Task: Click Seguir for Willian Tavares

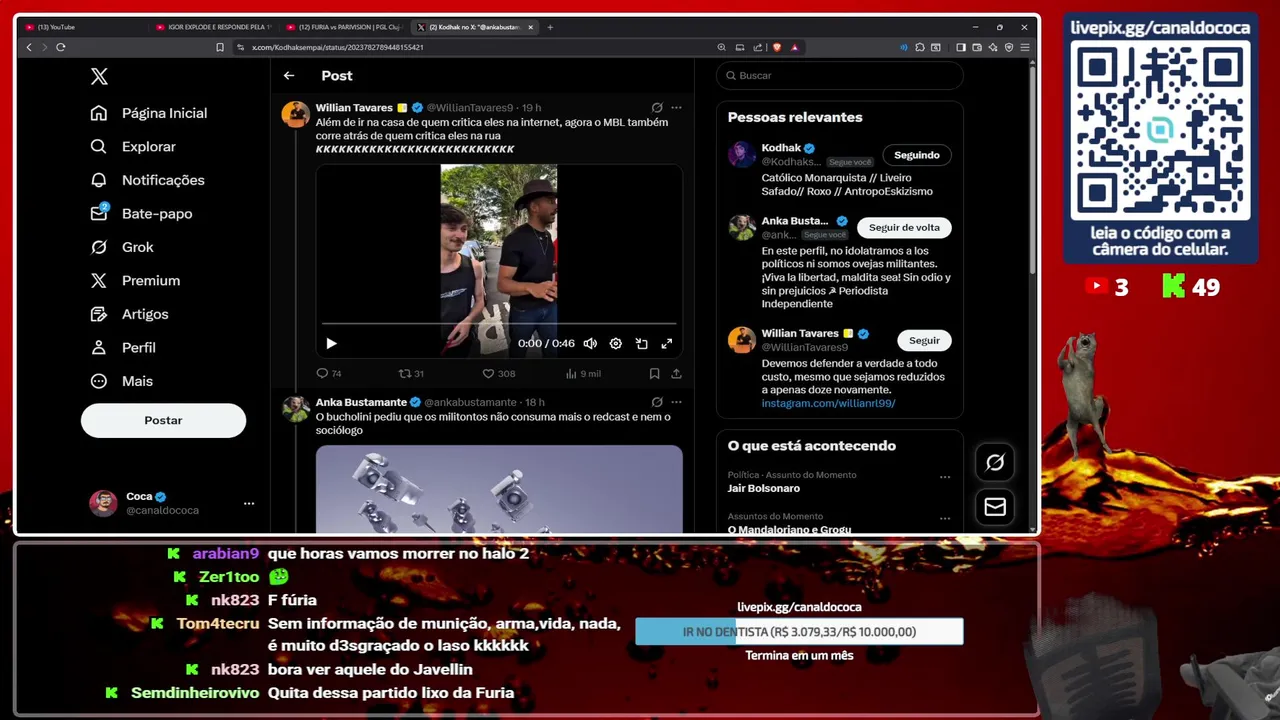Action: (x=924, y=340)
